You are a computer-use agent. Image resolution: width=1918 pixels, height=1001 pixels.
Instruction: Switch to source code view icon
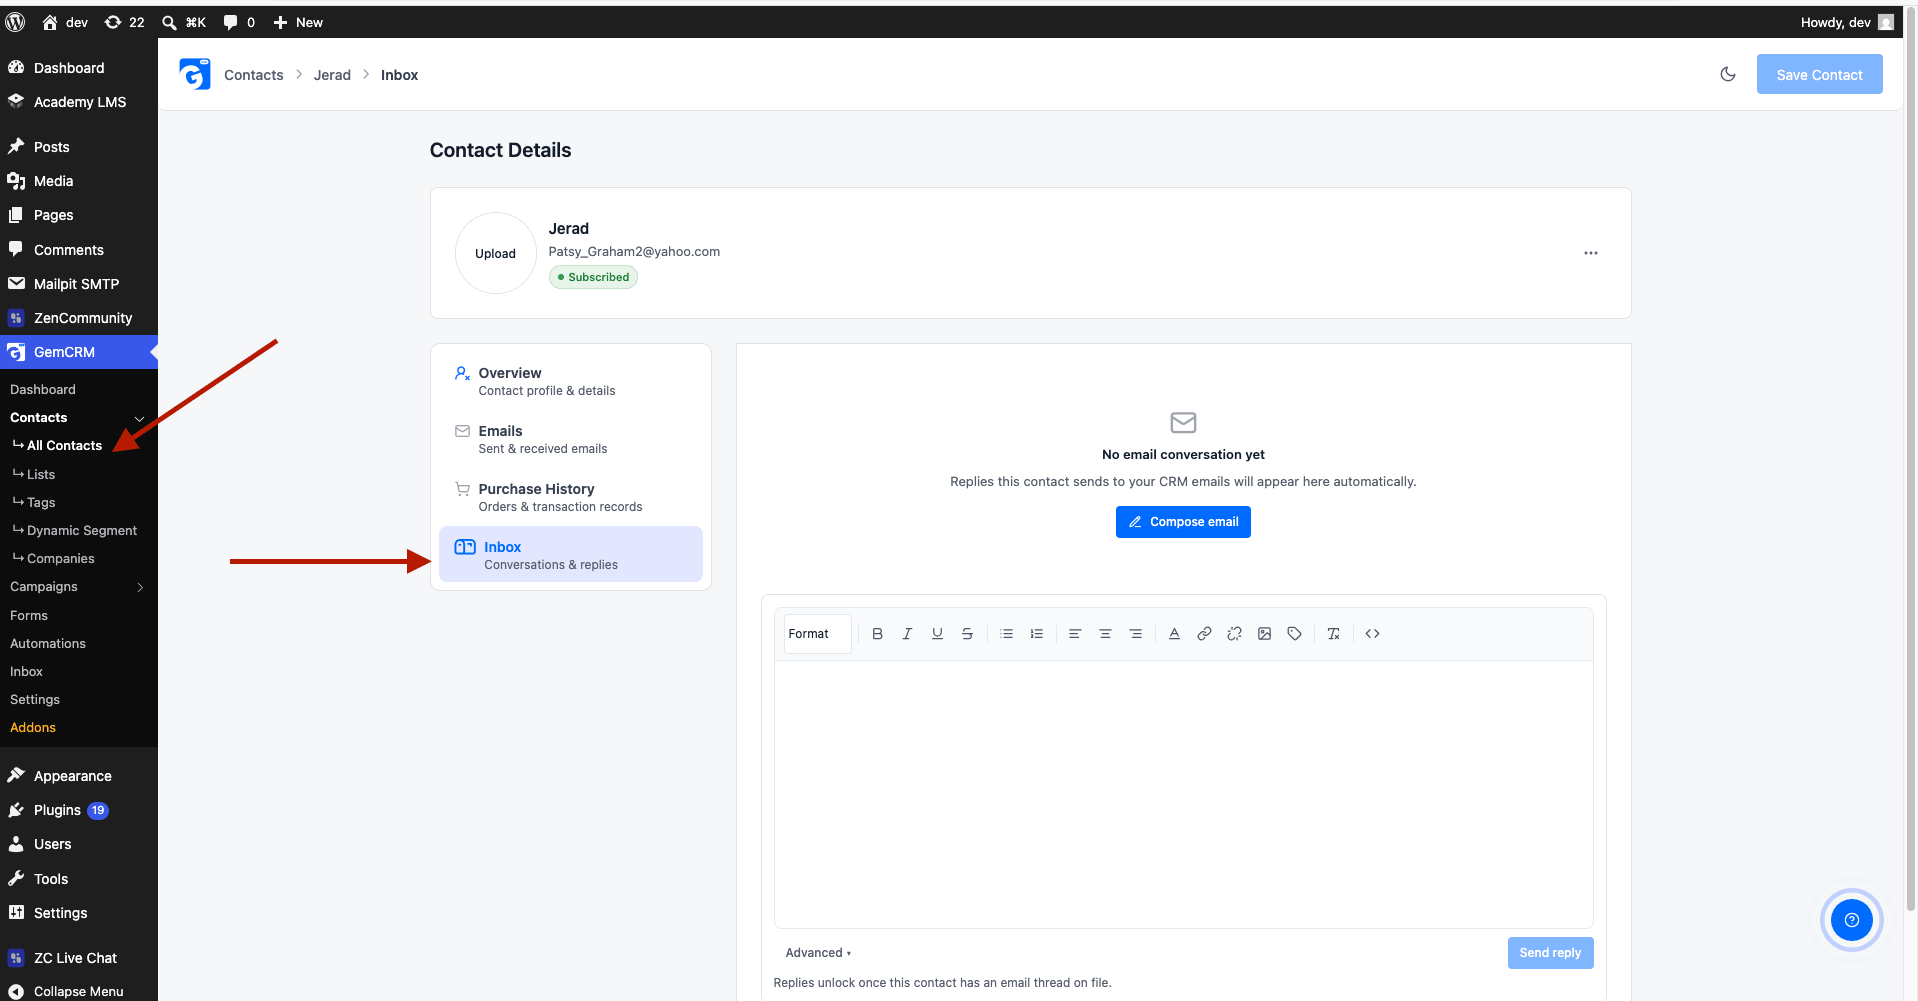click(x=1372, y=634)
